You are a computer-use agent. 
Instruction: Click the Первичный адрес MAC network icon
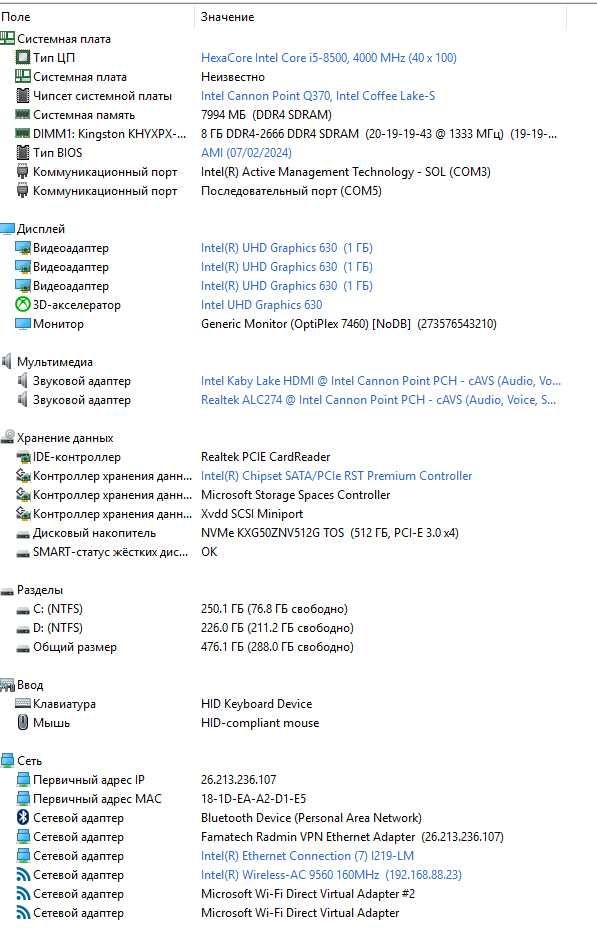click(x=23, y=799)
